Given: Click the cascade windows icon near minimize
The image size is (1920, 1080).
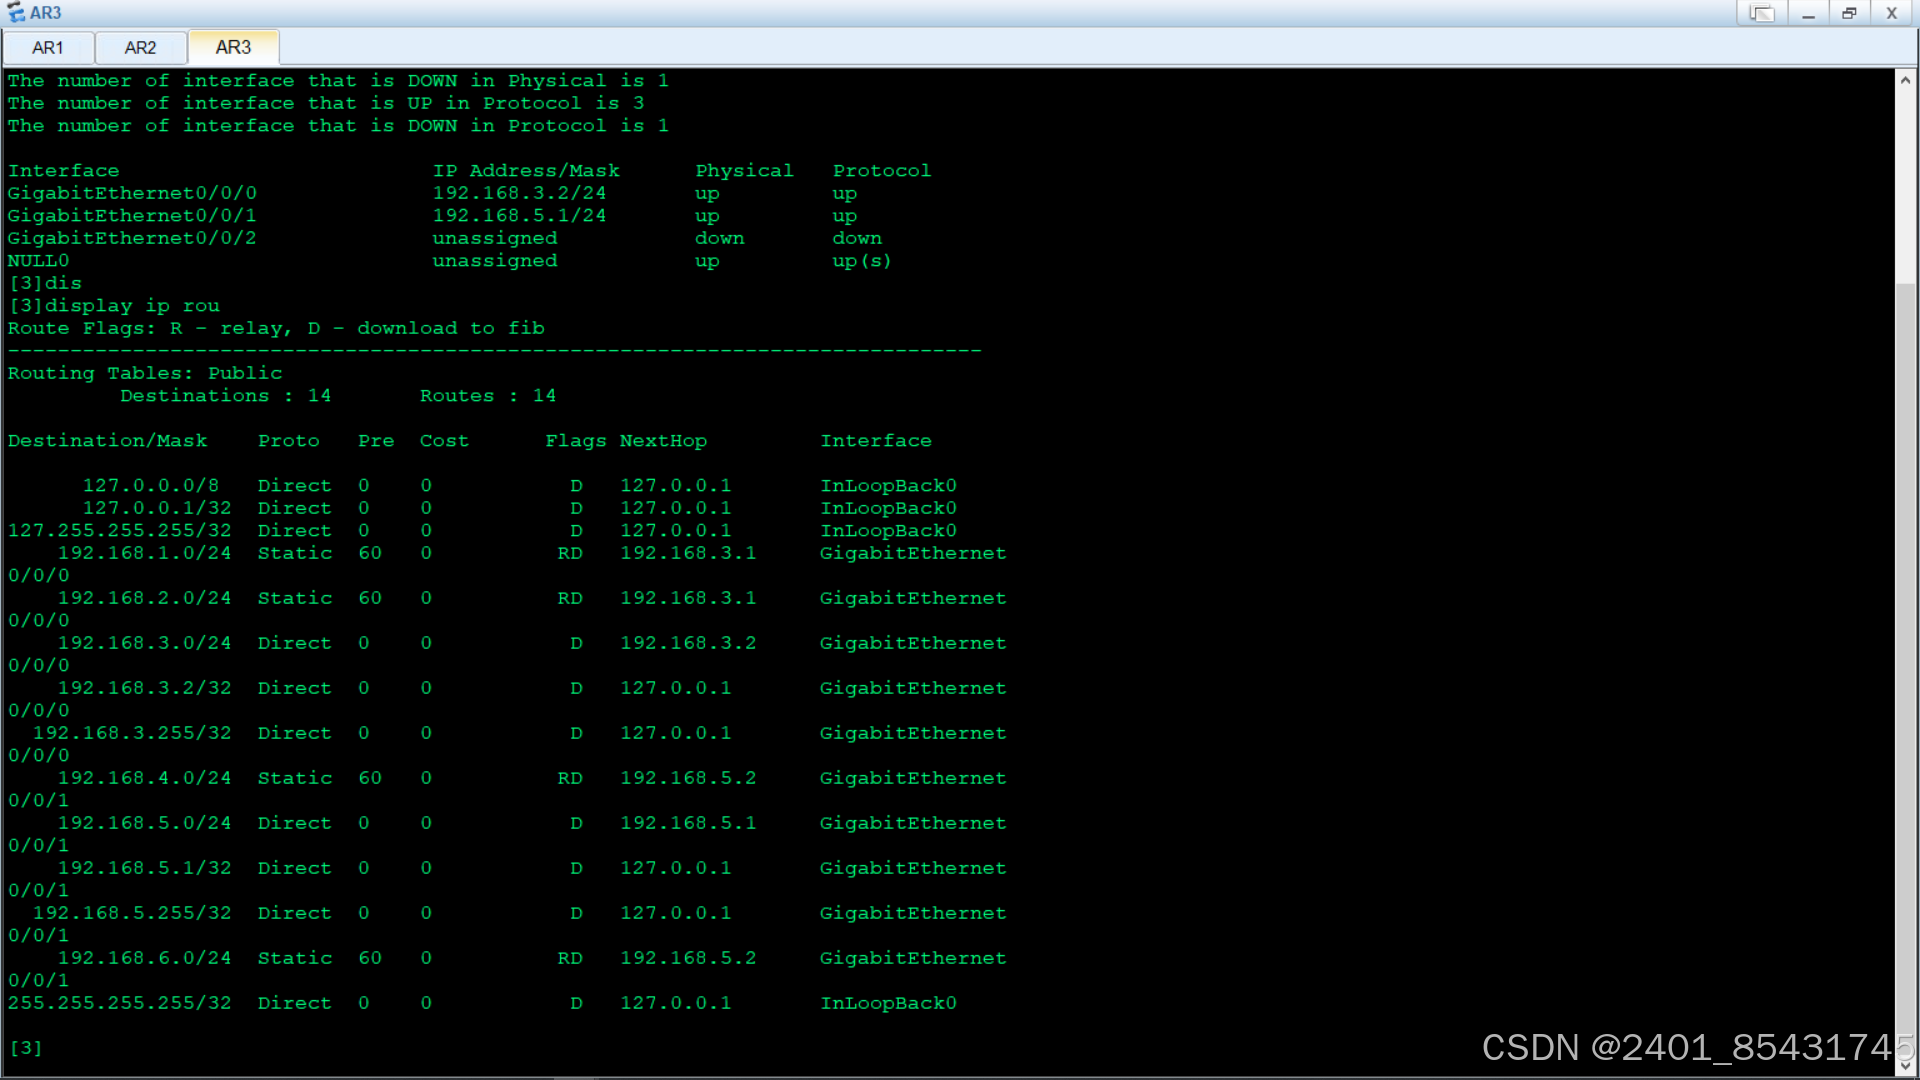Looking at the screenshot, I should (1761, 13).
